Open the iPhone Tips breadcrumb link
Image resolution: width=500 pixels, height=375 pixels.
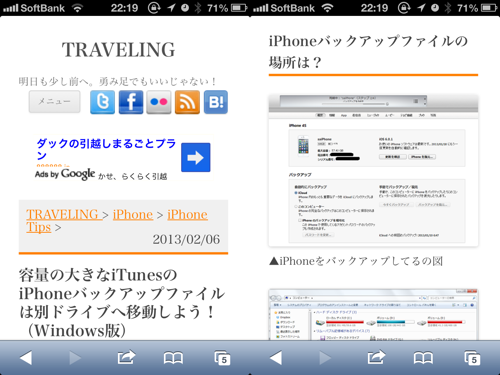(x=117, y=221)
